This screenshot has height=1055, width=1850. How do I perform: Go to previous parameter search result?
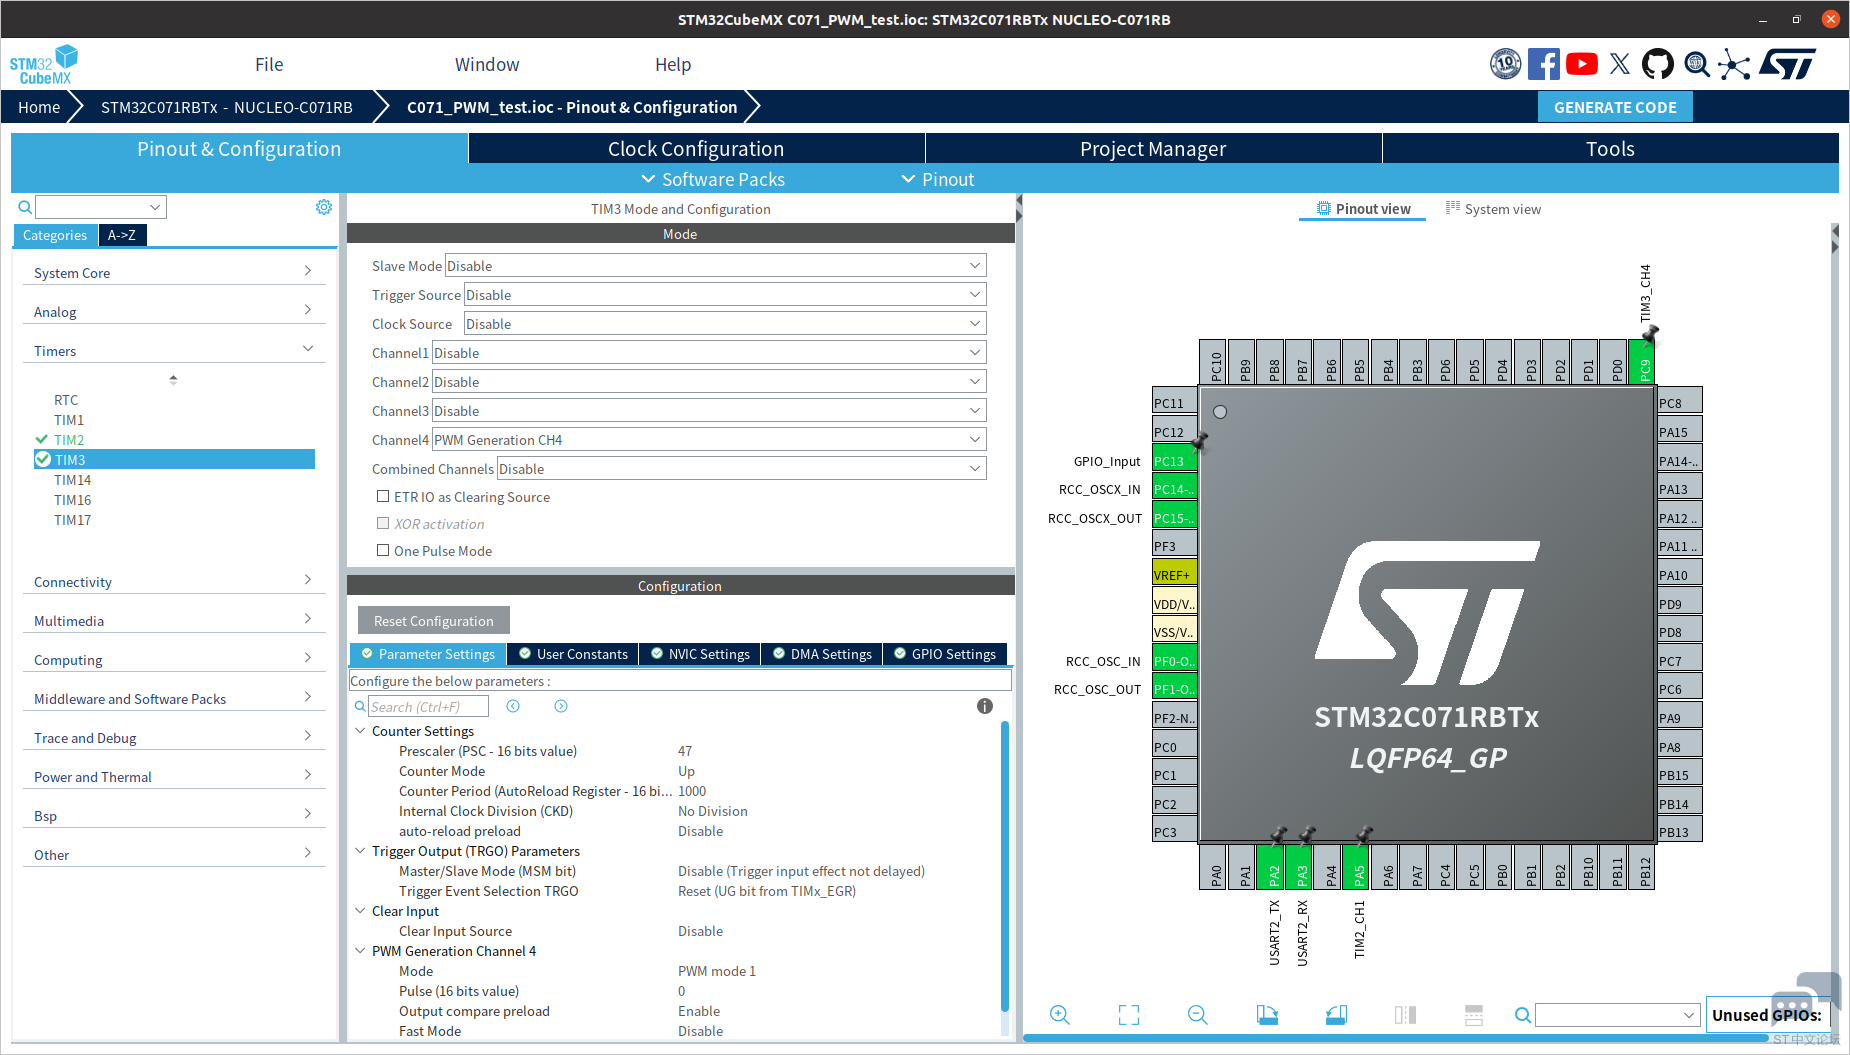(513, 706)
